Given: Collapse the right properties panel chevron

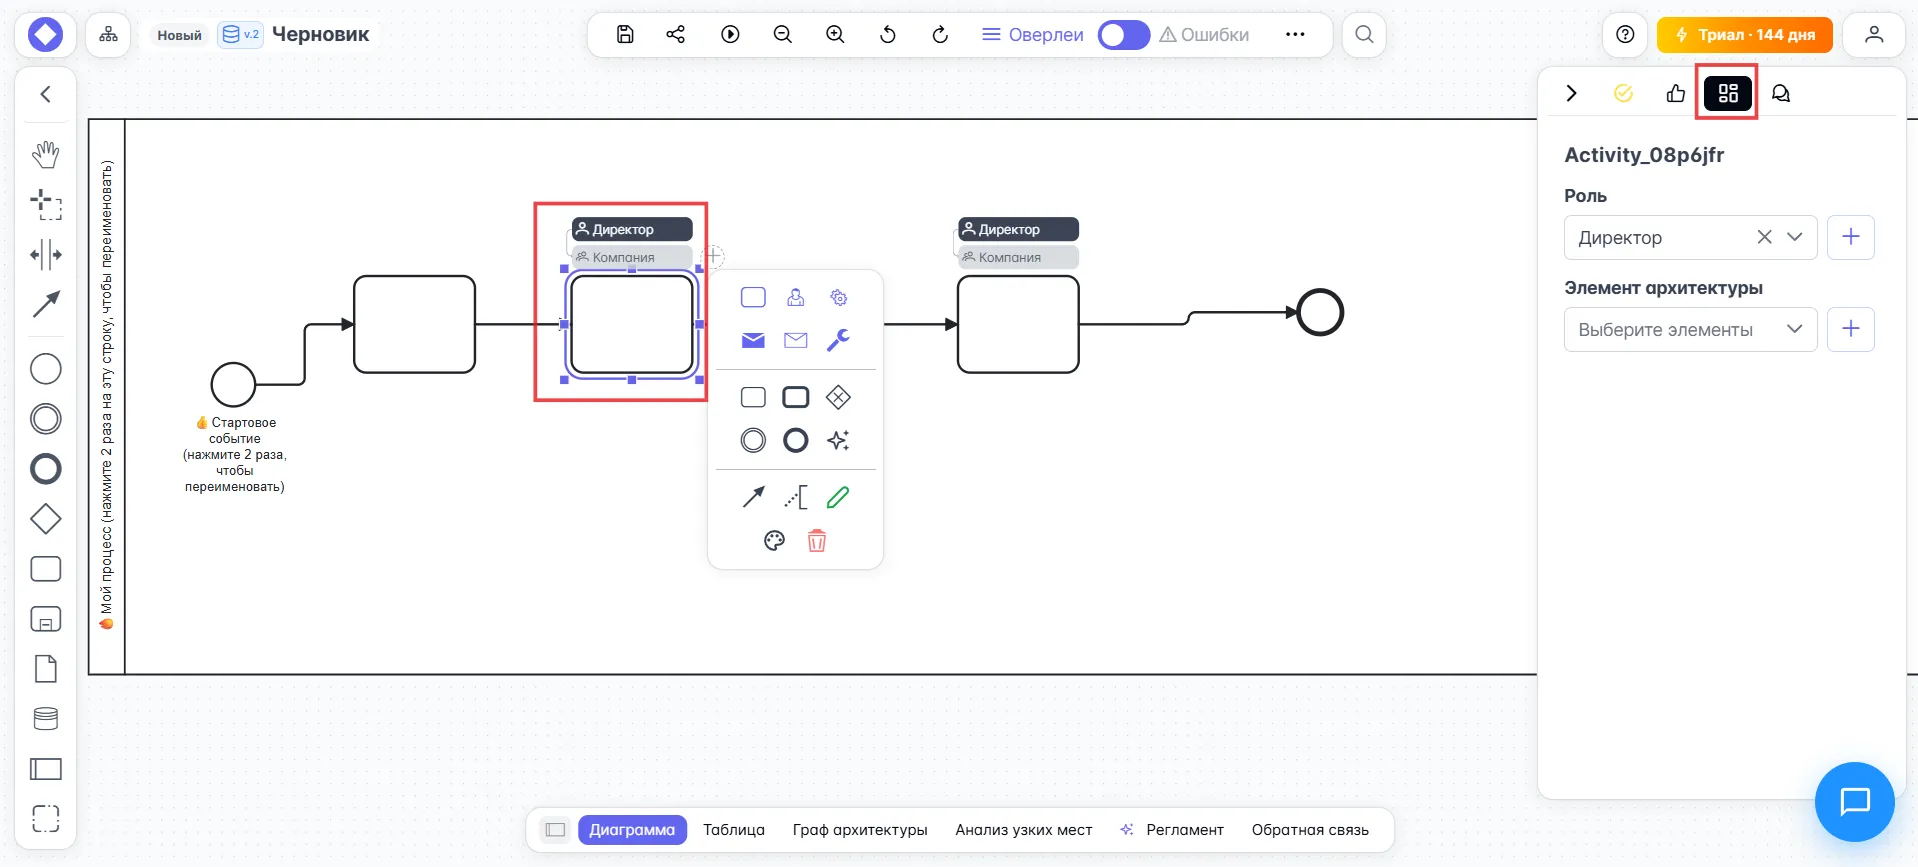Looking at the screenshot, I should click(x=1571, y=93).
